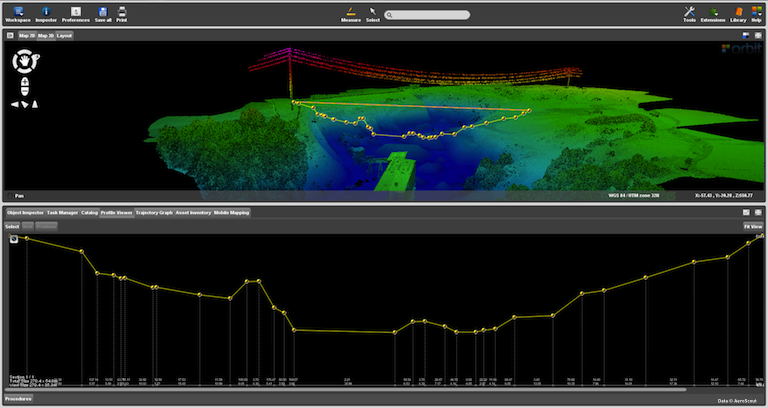The width and height of the screenshot is (768, 408).
Task: Open the Trajectory Graph tab
Action: pos(154,213)
